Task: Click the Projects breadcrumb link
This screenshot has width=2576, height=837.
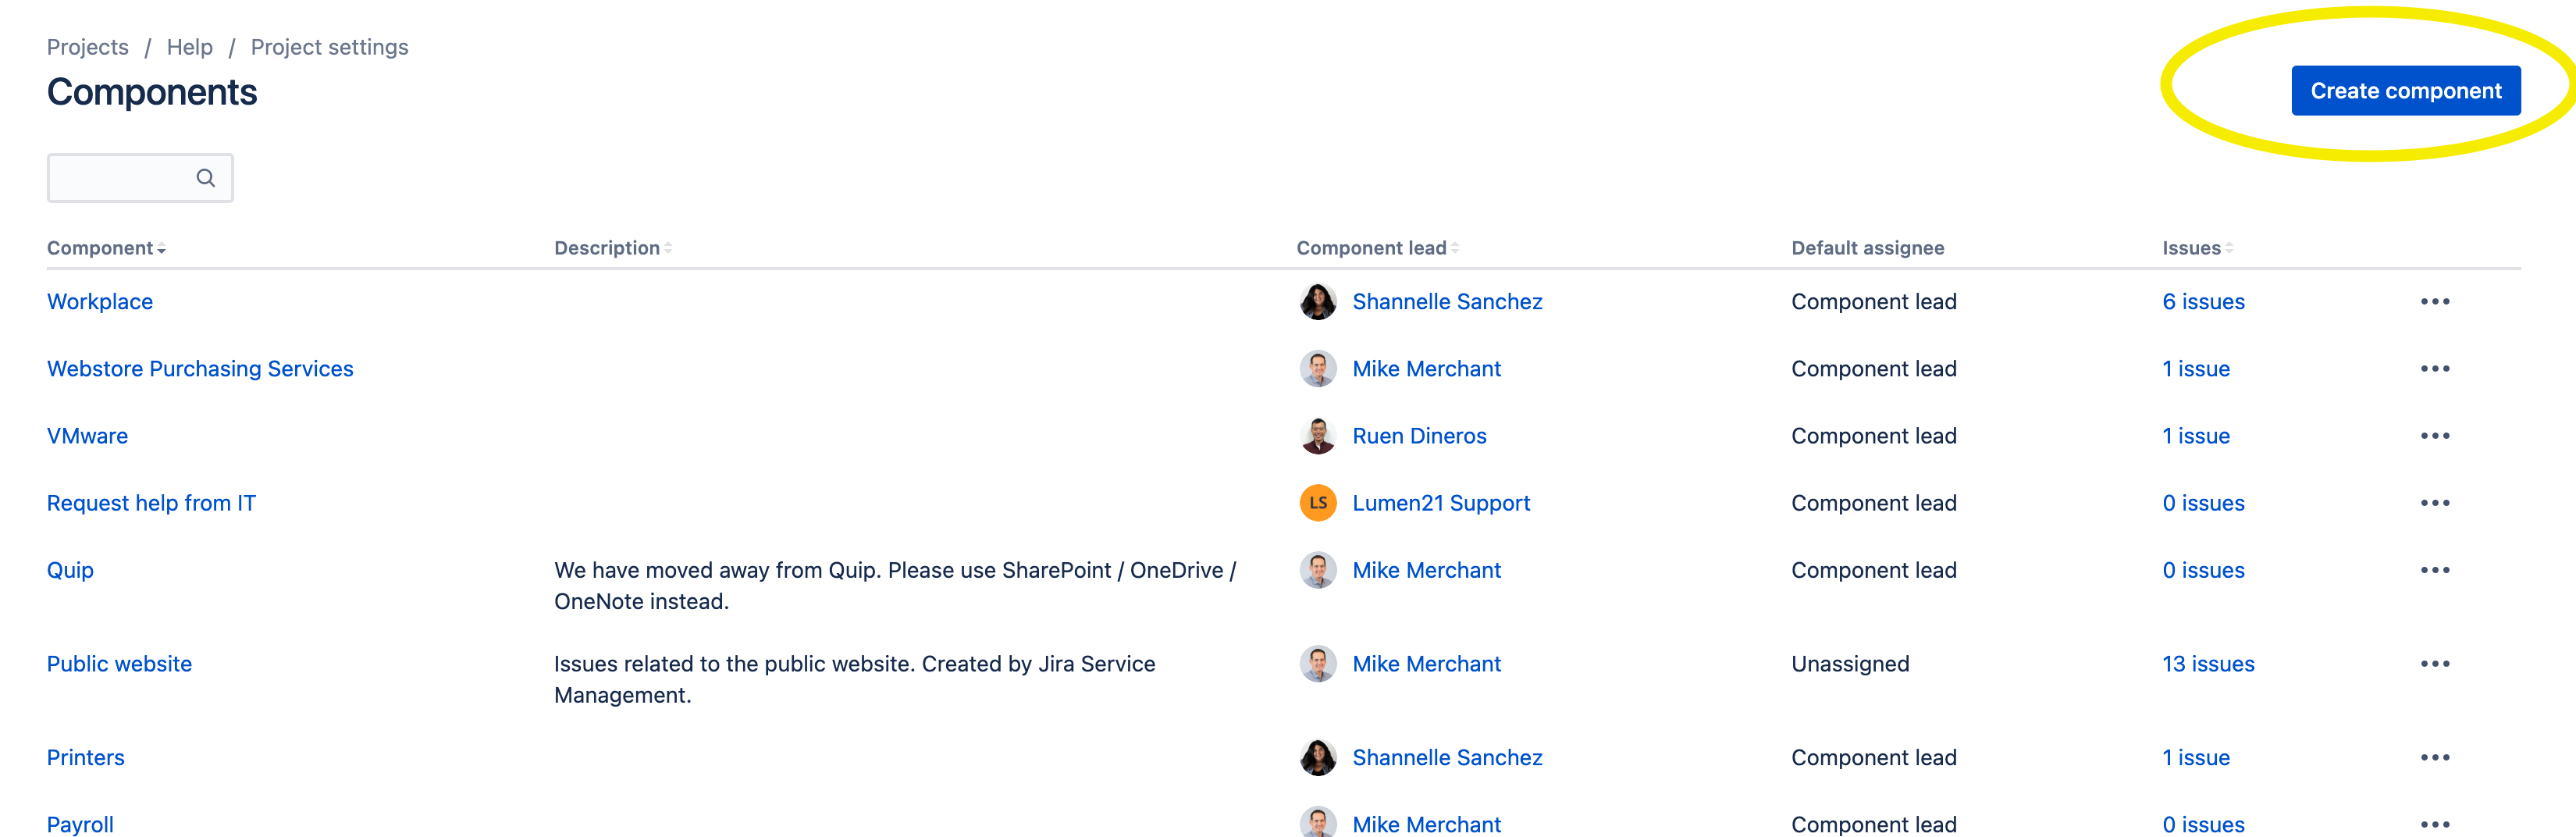Action: click(x=87, y=46)
